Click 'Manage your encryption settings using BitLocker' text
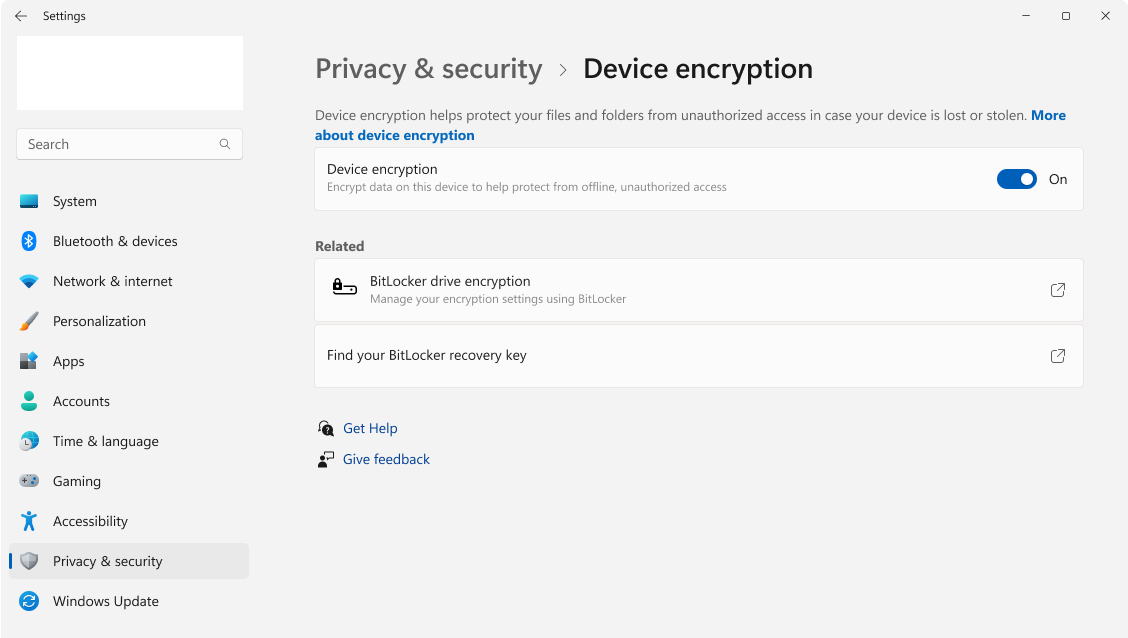The height and width of the screenshot is (638, 1128). [498, 299]
